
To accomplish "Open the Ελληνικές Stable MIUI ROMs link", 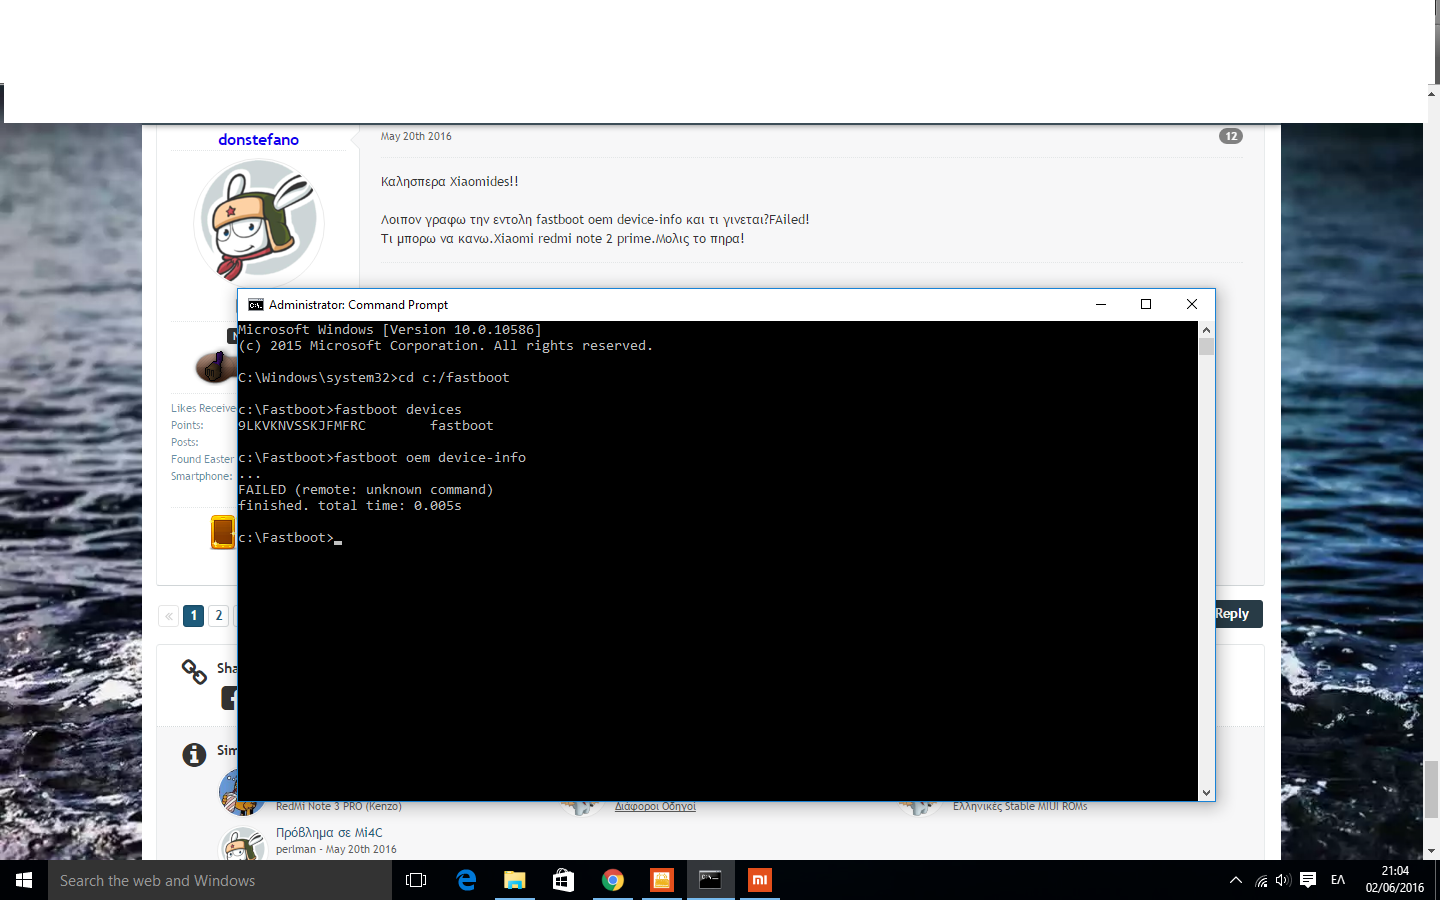I will point(1020,806).
